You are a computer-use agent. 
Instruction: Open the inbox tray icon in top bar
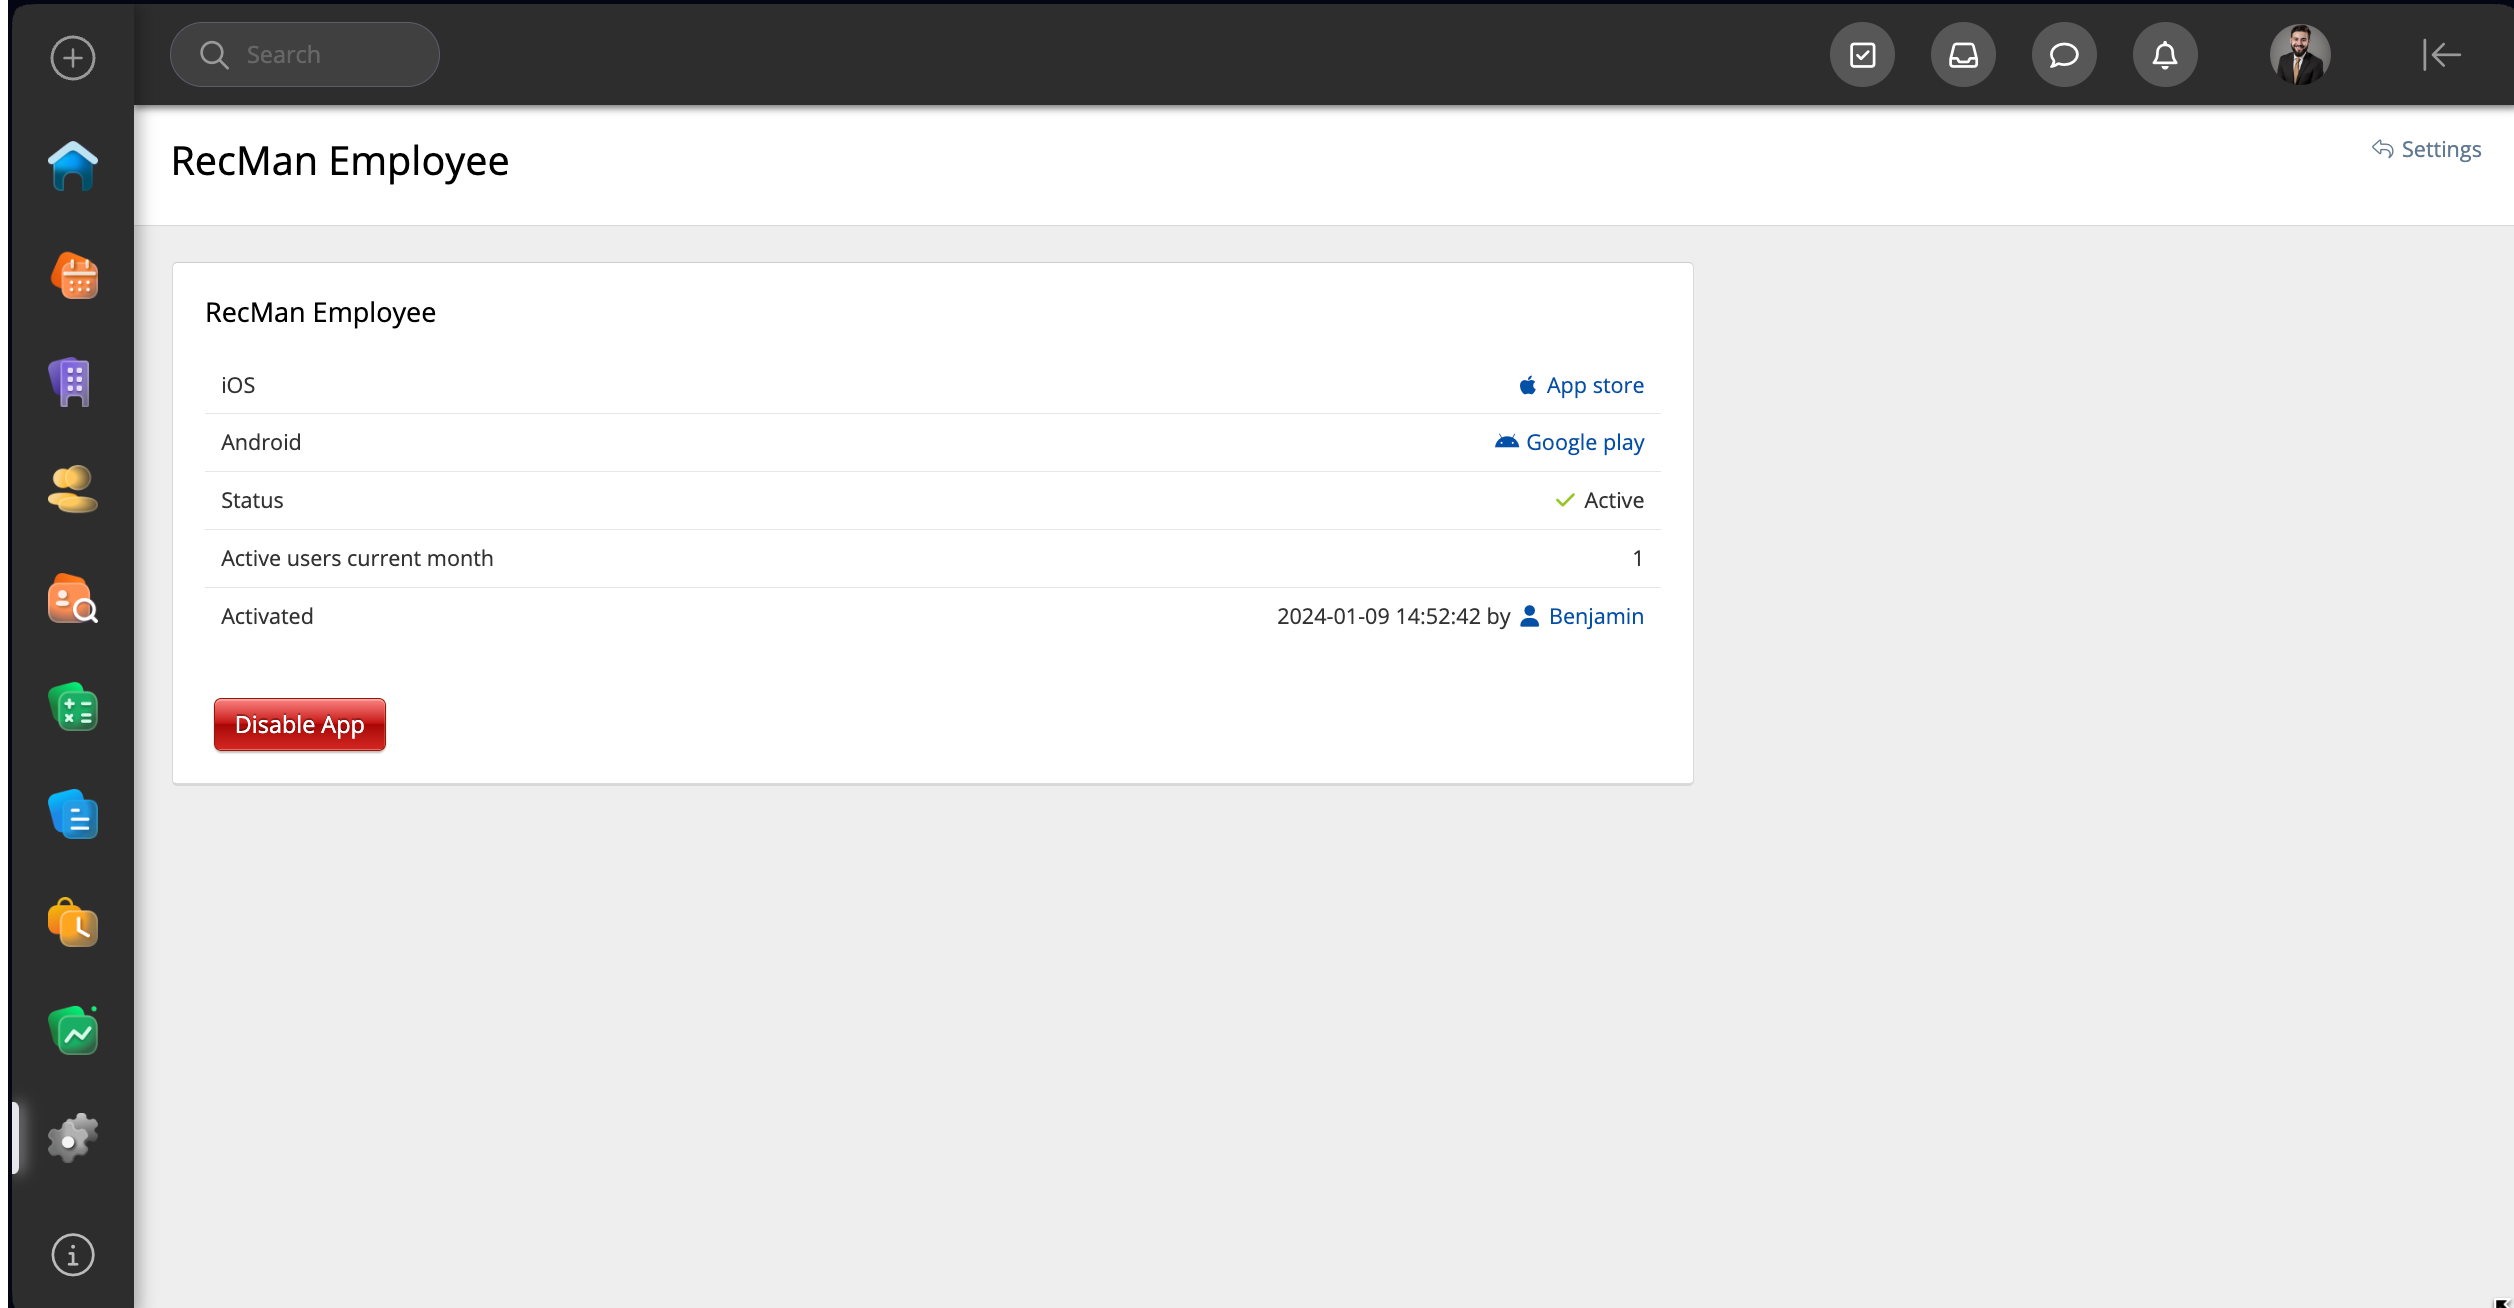tap(1963, 55)
